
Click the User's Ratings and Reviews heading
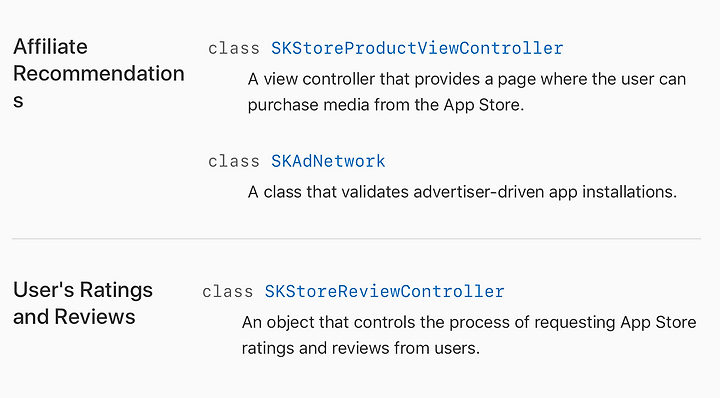pos(83,303)
